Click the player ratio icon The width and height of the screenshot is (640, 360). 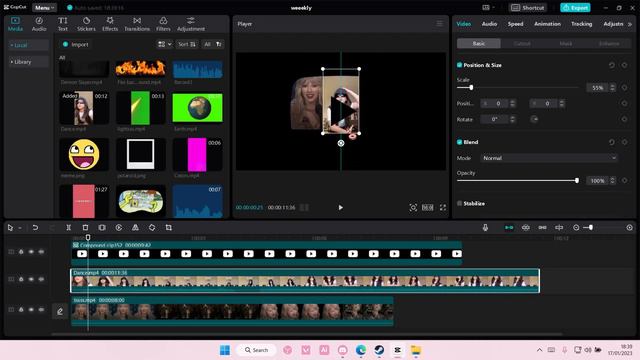tap(427, 207)
